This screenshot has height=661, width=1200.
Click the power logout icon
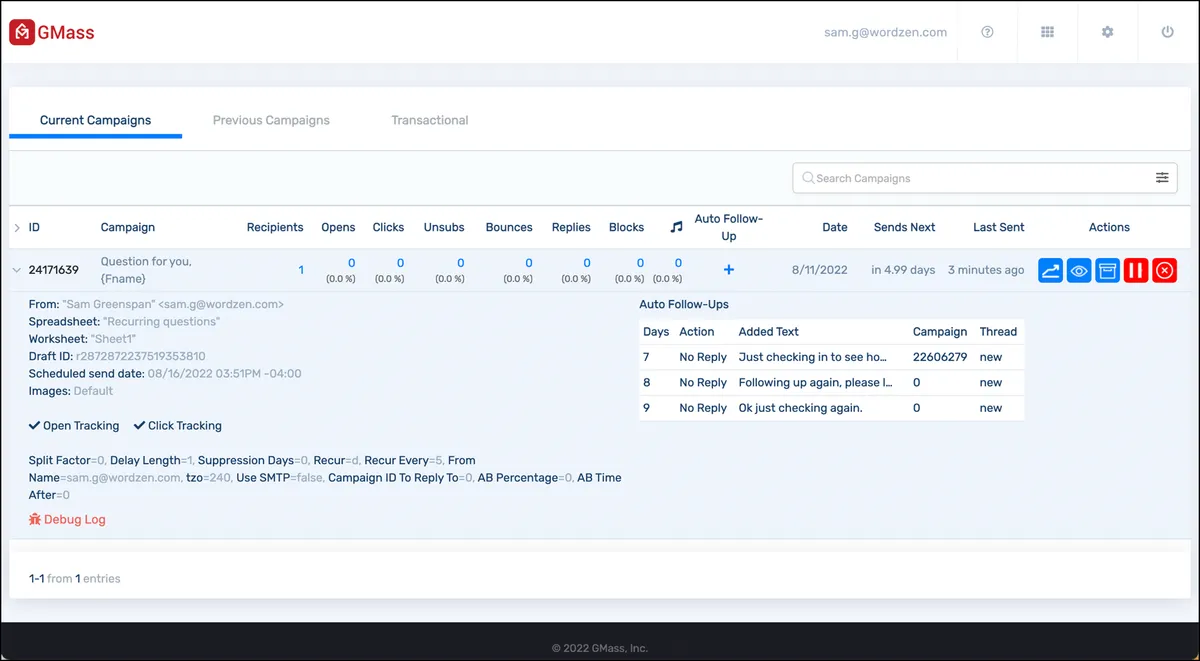coord(1167,32)
